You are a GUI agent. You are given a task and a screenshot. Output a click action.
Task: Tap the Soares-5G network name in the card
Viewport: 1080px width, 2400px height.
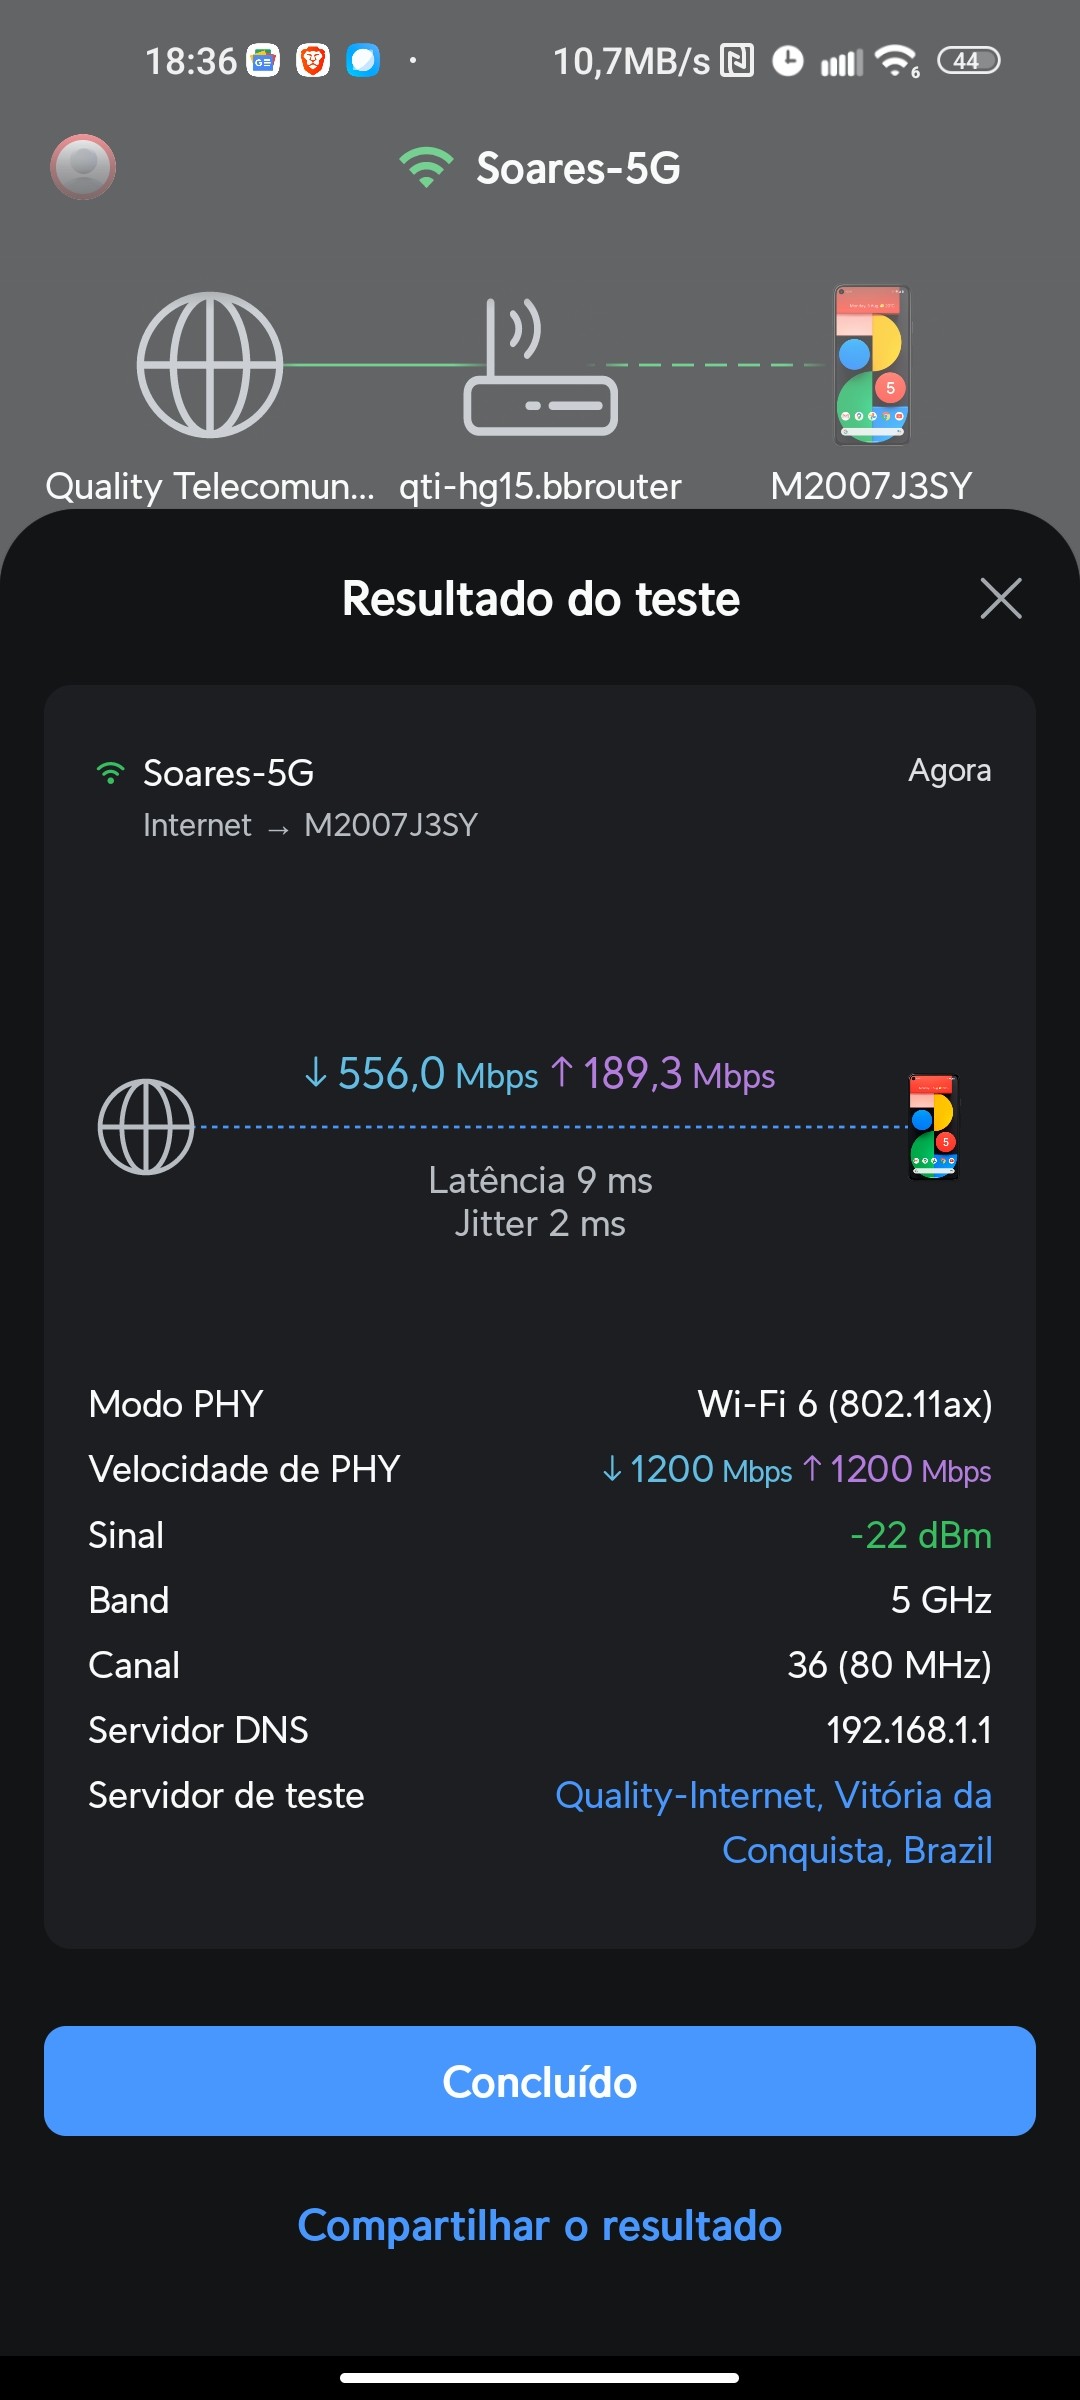point(228,773)
